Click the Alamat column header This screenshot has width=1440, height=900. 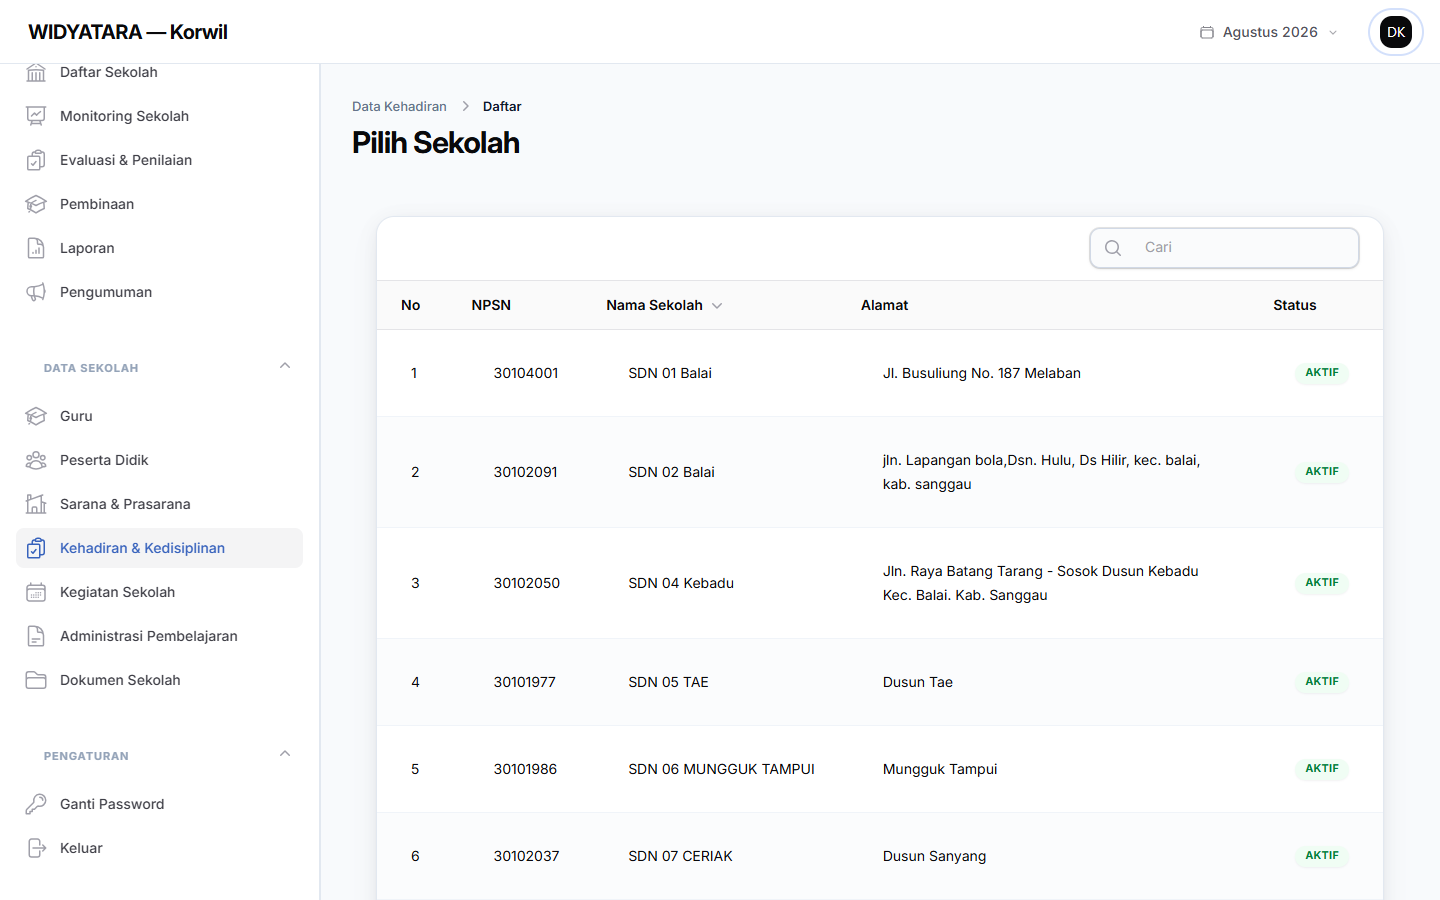885,305
